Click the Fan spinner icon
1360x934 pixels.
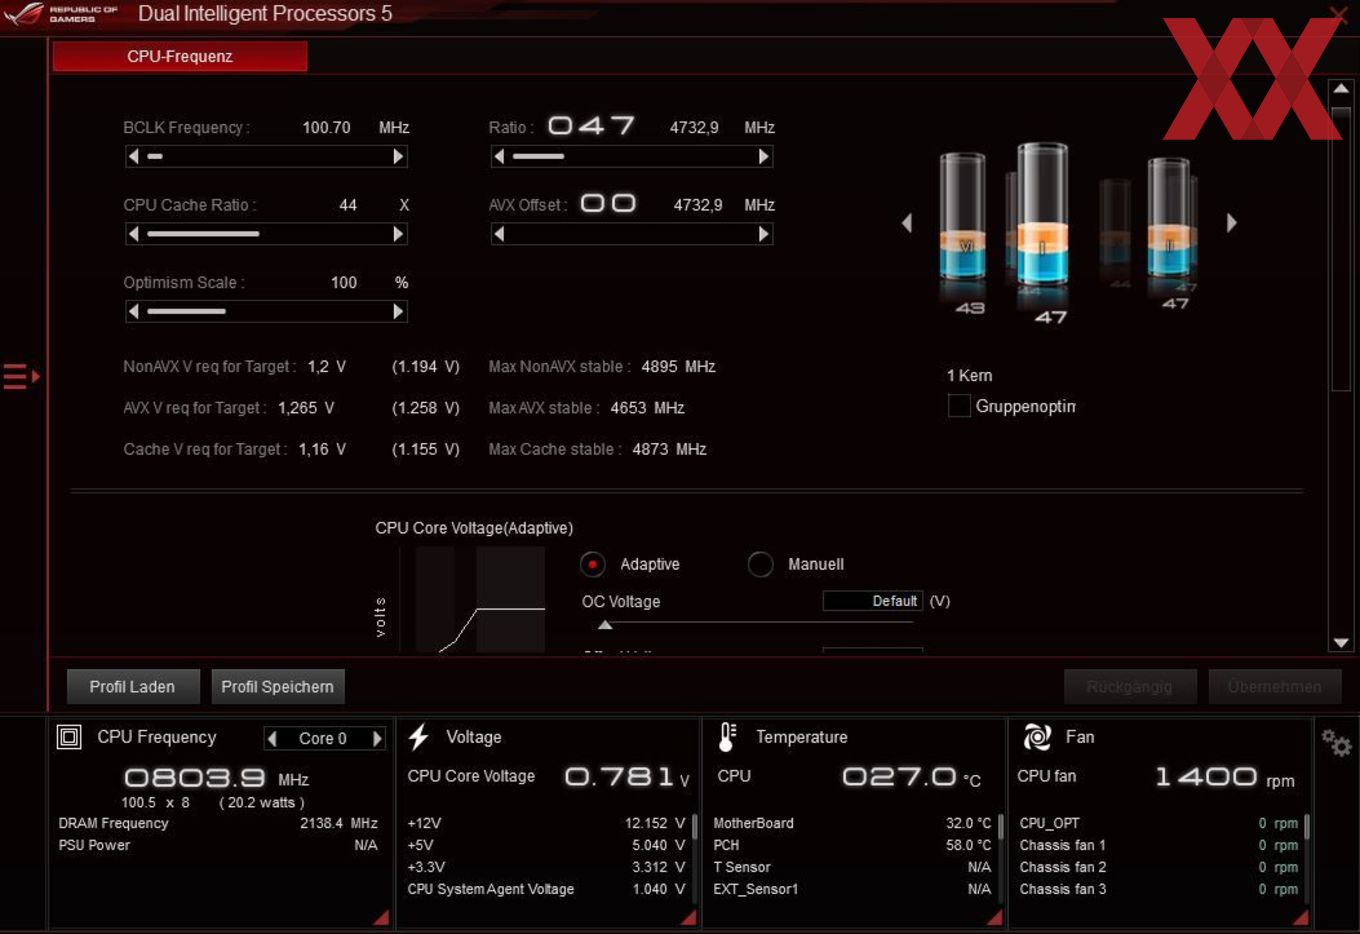(x=1037, y=737)
